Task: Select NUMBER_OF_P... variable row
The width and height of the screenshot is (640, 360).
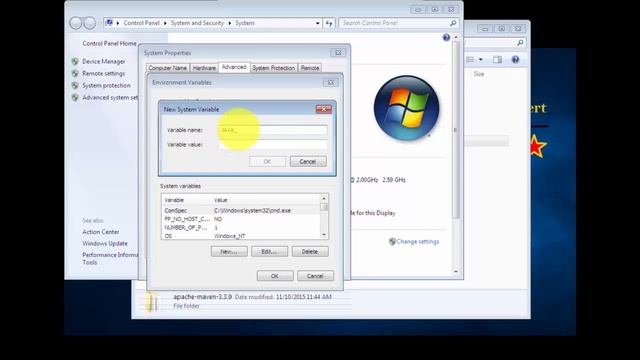Action: pyautogui.click(x=241, y=228)
